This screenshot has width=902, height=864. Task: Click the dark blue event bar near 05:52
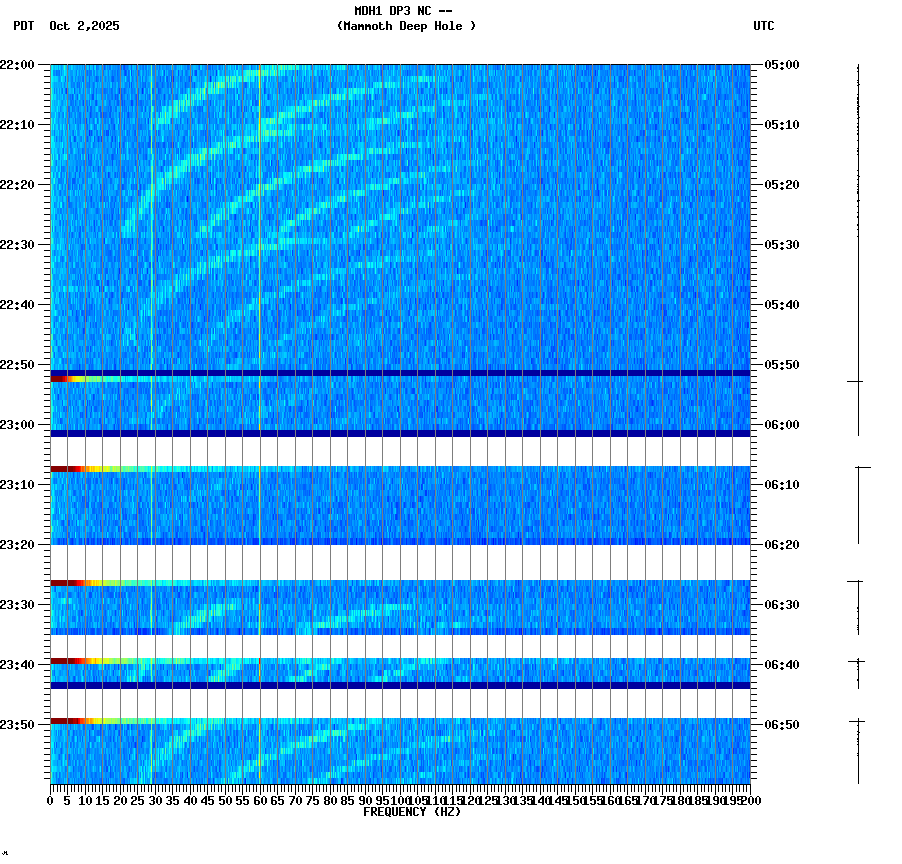tap(400, 372)
